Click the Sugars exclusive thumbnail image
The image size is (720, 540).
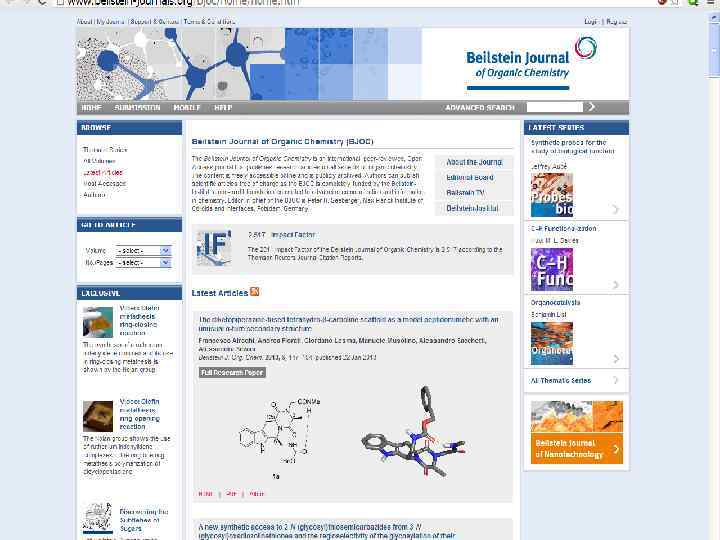(x=97, y=517)
